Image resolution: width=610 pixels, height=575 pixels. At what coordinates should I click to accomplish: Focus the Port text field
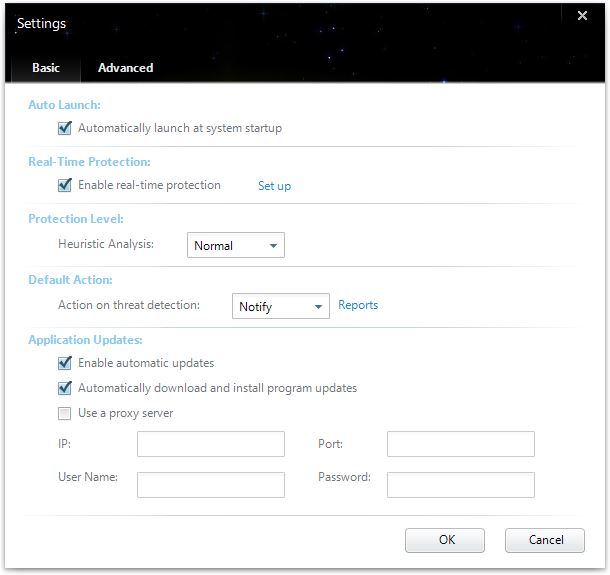pyautogui.click(x=460, y=444)
